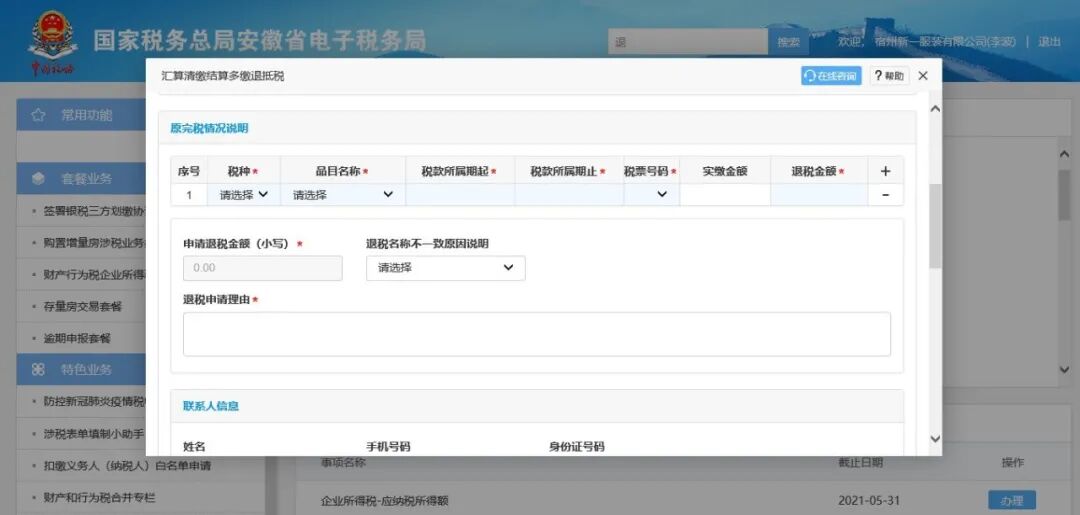Open 存量房交易套餐 sidebar item
Image resolution: width=1080 pixels, height=515 pixels.
(x=83, y=306)
